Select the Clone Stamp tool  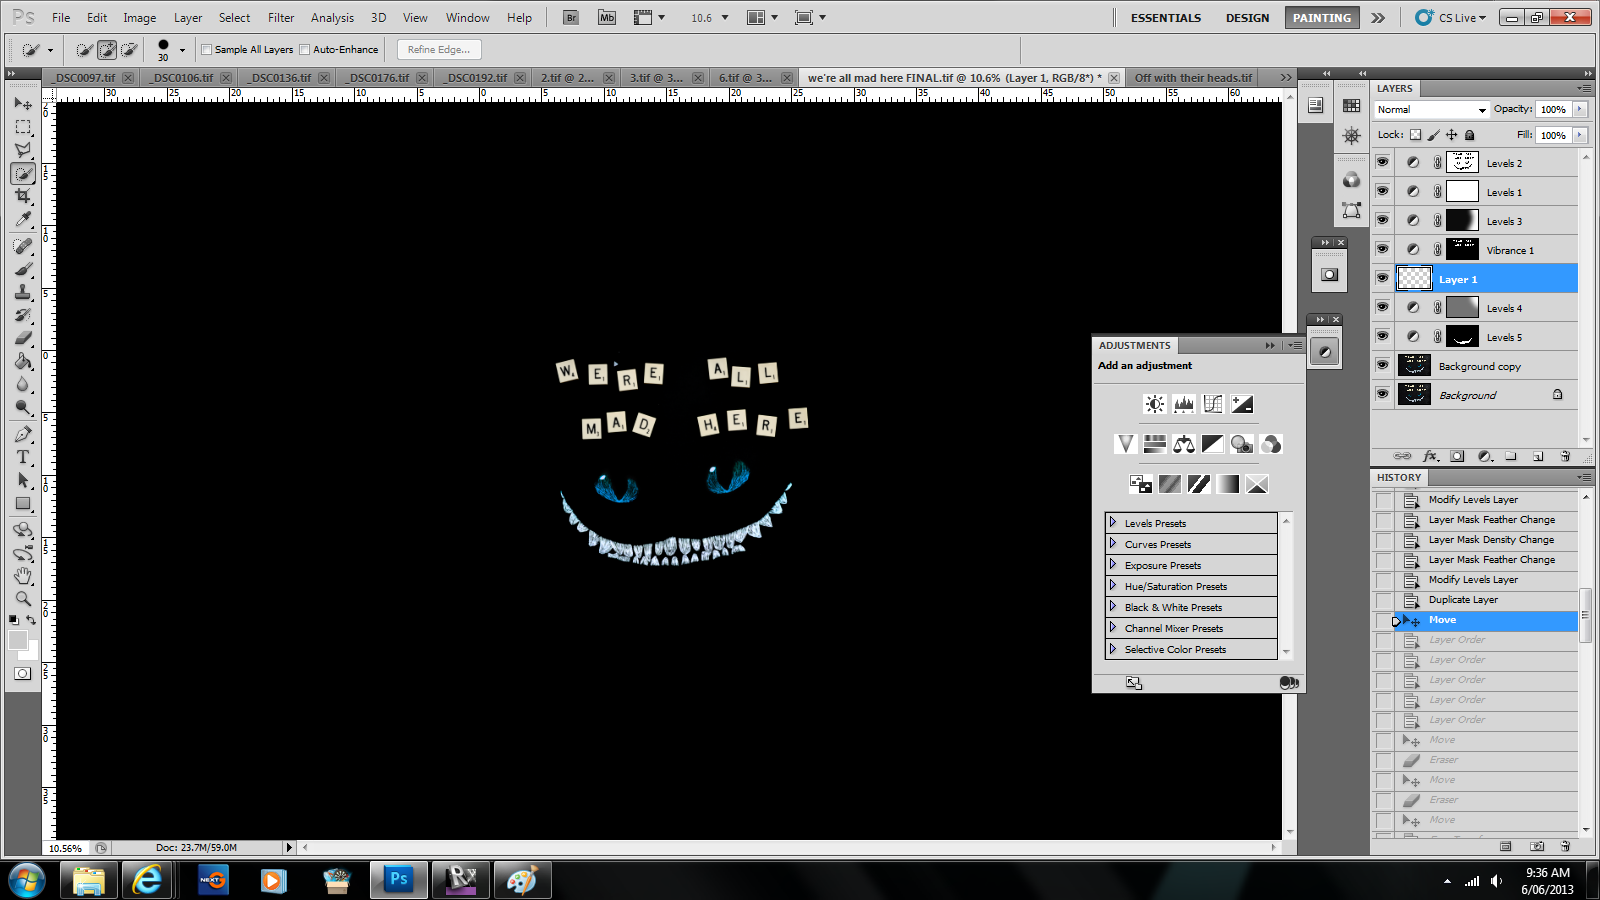23,292
